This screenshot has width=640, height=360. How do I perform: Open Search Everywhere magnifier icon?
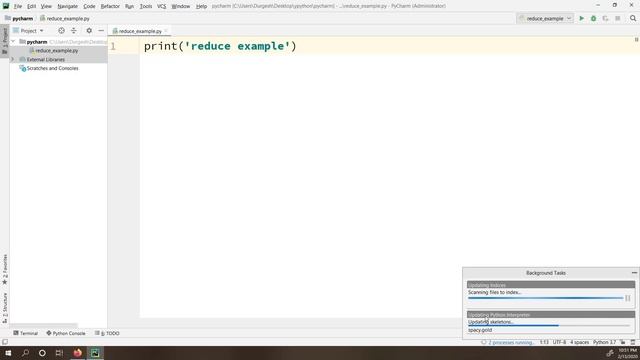click(633, 18)
